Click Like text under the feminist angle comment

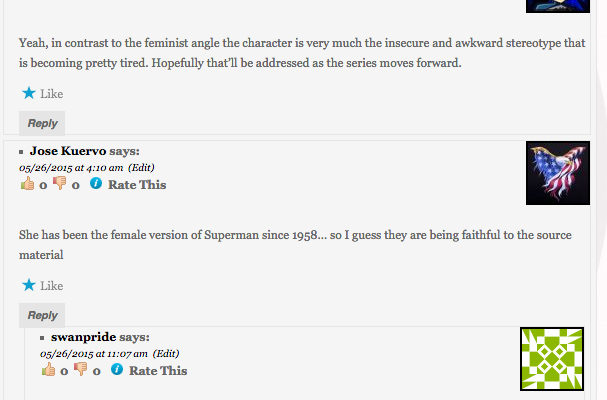point(52,95)
